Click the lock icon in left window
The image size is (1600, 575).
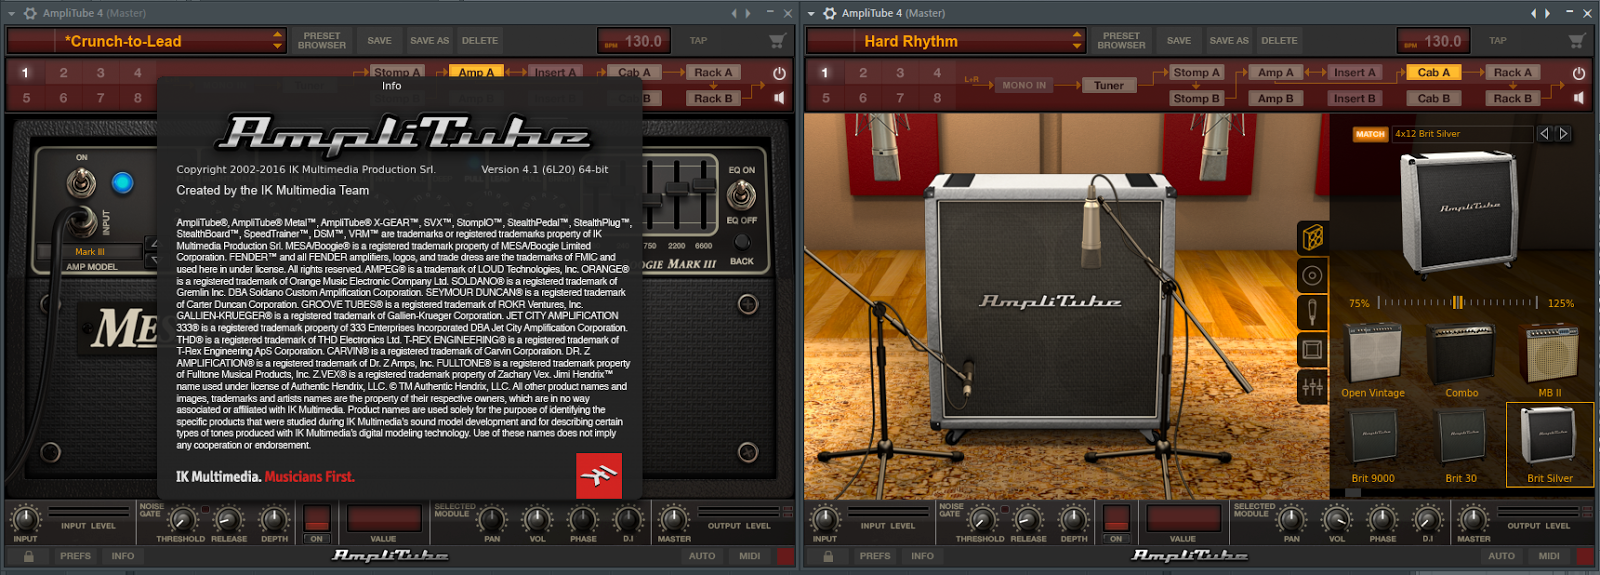tap(28, 556)
